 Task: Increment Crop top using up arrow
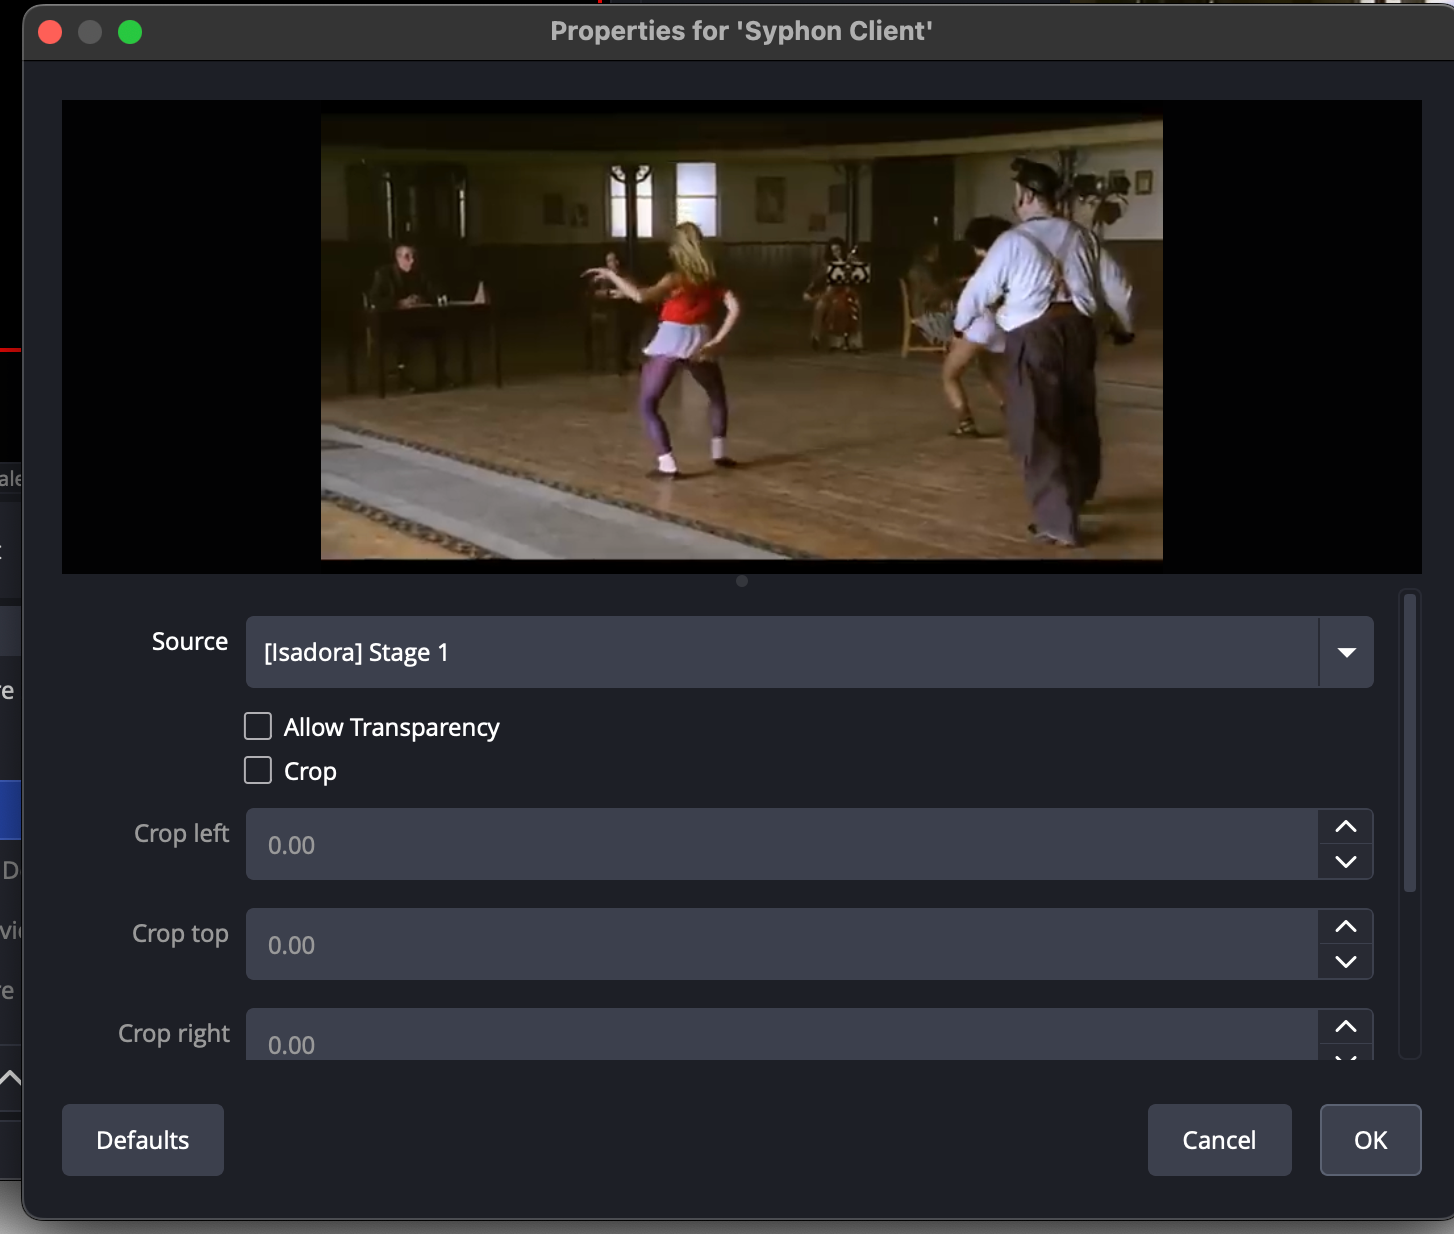pos(1346,927)
